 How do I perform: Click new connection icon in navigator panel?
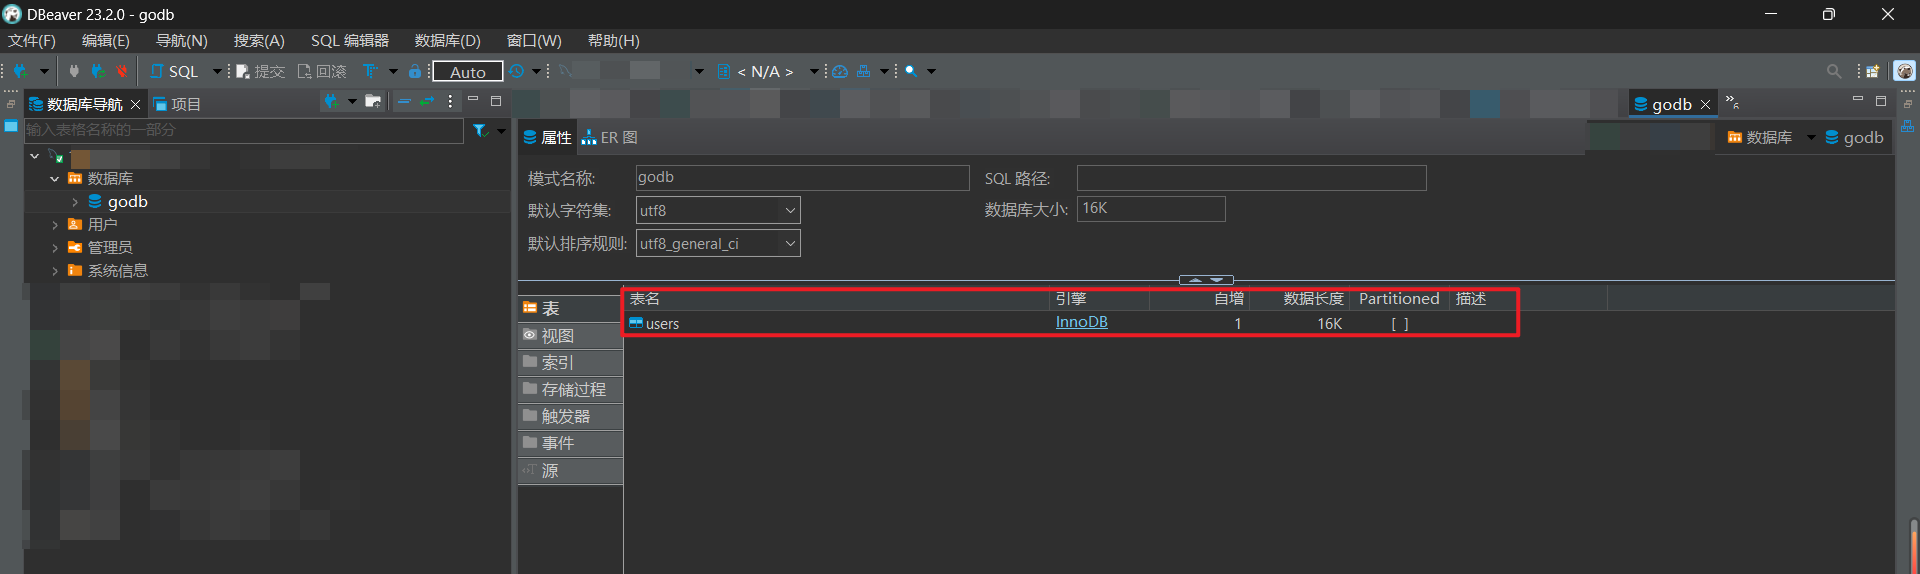[x=331, y=101]
